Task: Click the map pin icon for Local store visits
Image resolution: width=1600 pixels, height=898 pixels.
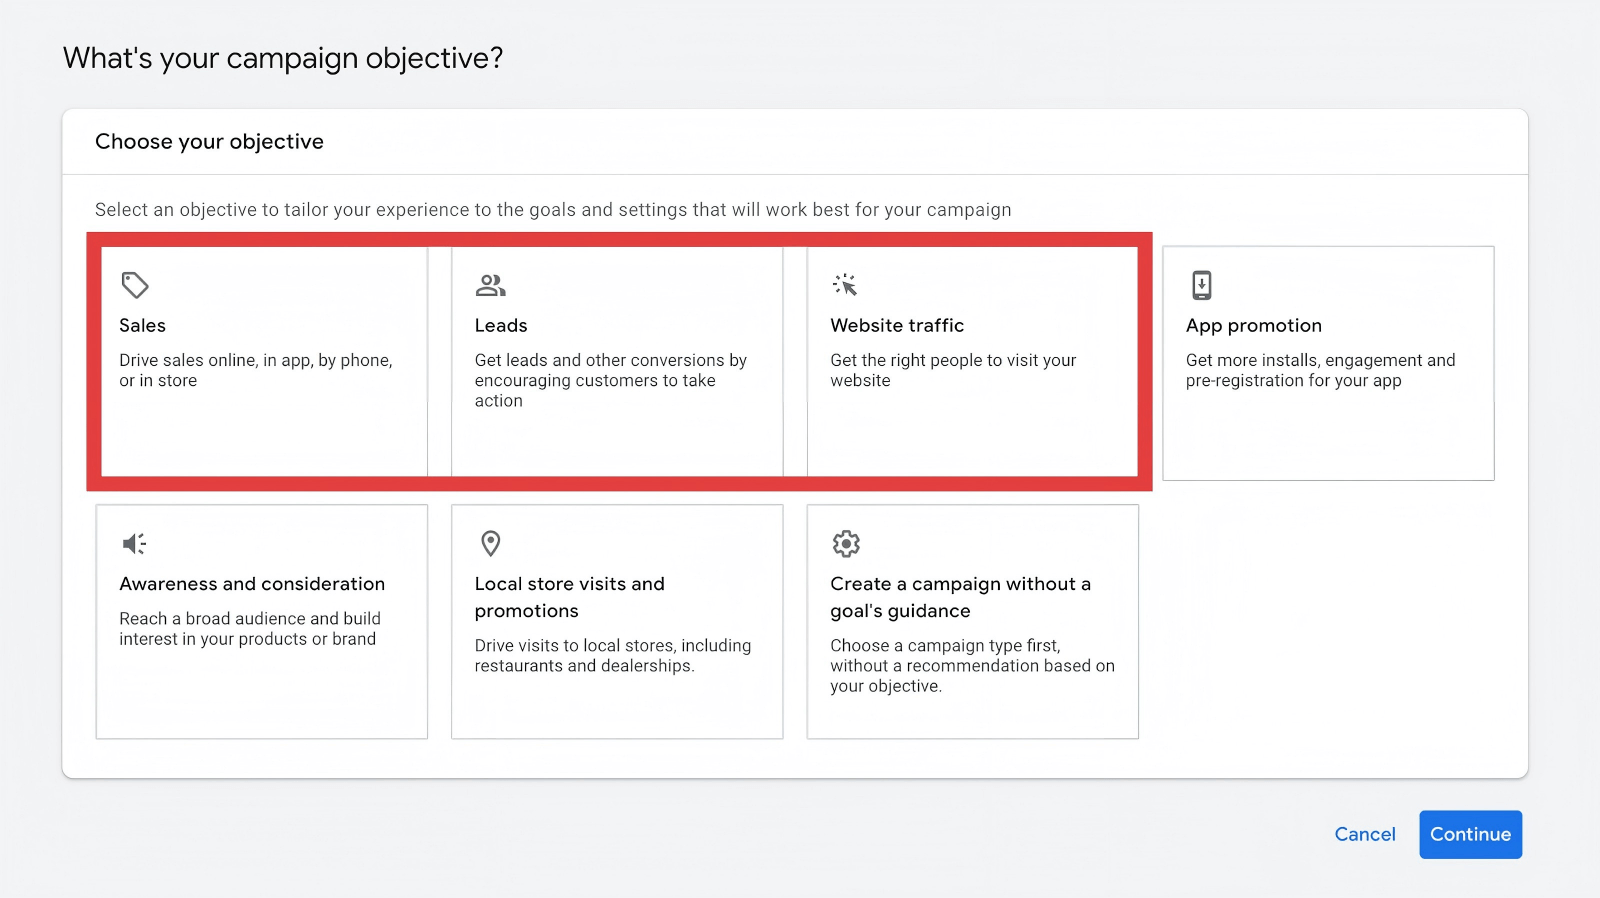Action: click(490, 543)
